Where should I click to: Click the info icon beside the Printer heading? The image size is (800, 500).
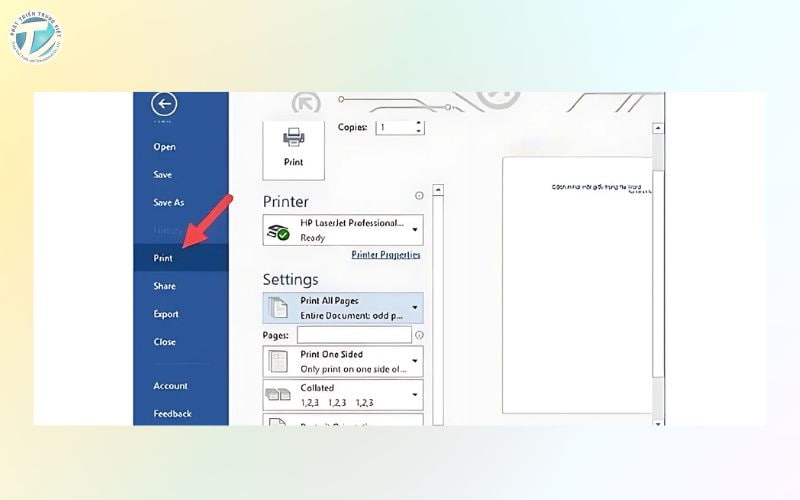(419, 196)
